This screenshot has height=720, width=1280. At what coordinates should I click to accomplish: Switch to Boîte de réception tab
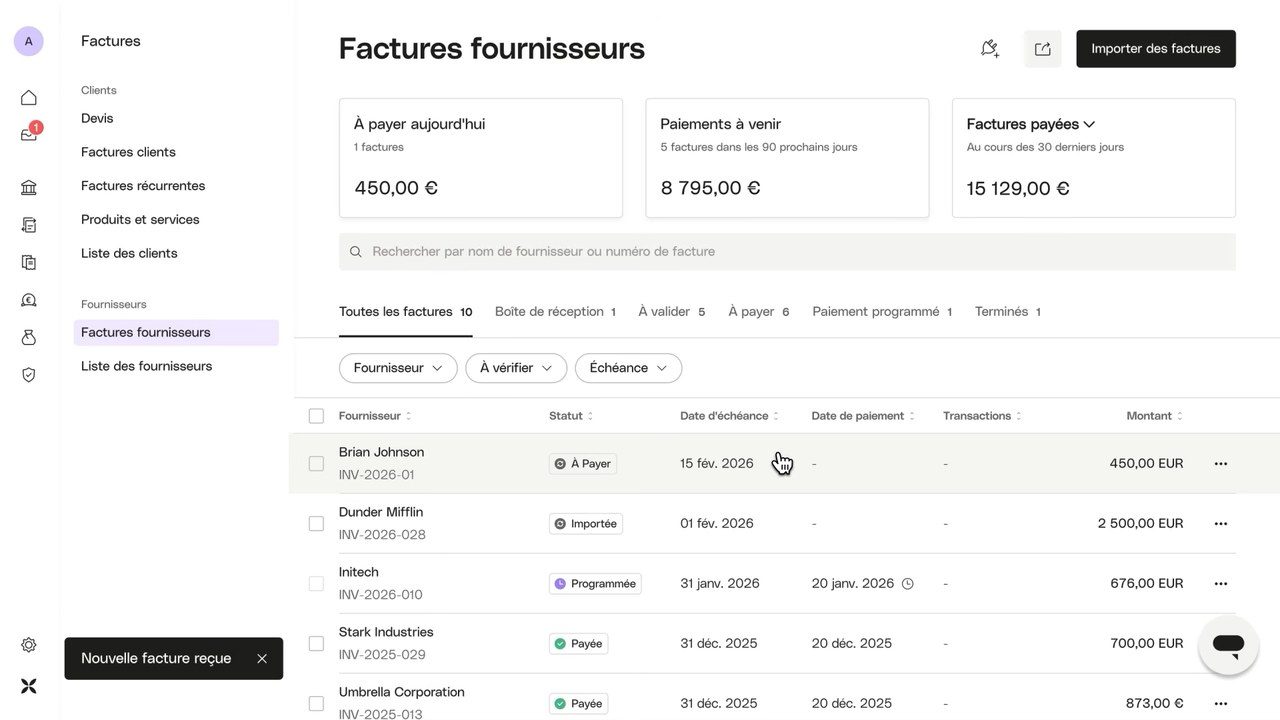pos(555,312)
